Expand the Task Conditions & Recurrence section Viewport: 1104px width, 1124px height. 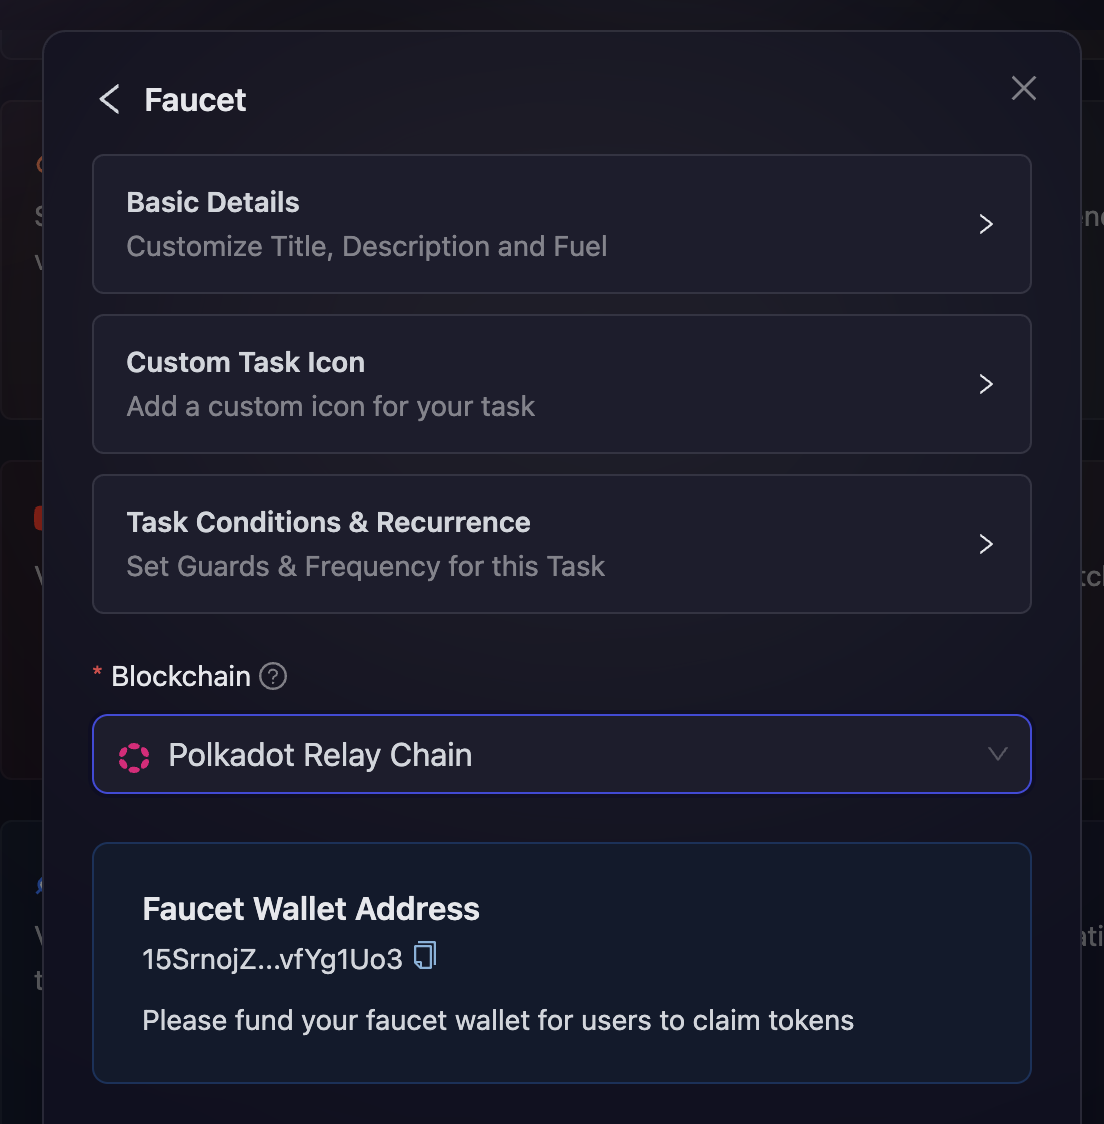point(560,544)
